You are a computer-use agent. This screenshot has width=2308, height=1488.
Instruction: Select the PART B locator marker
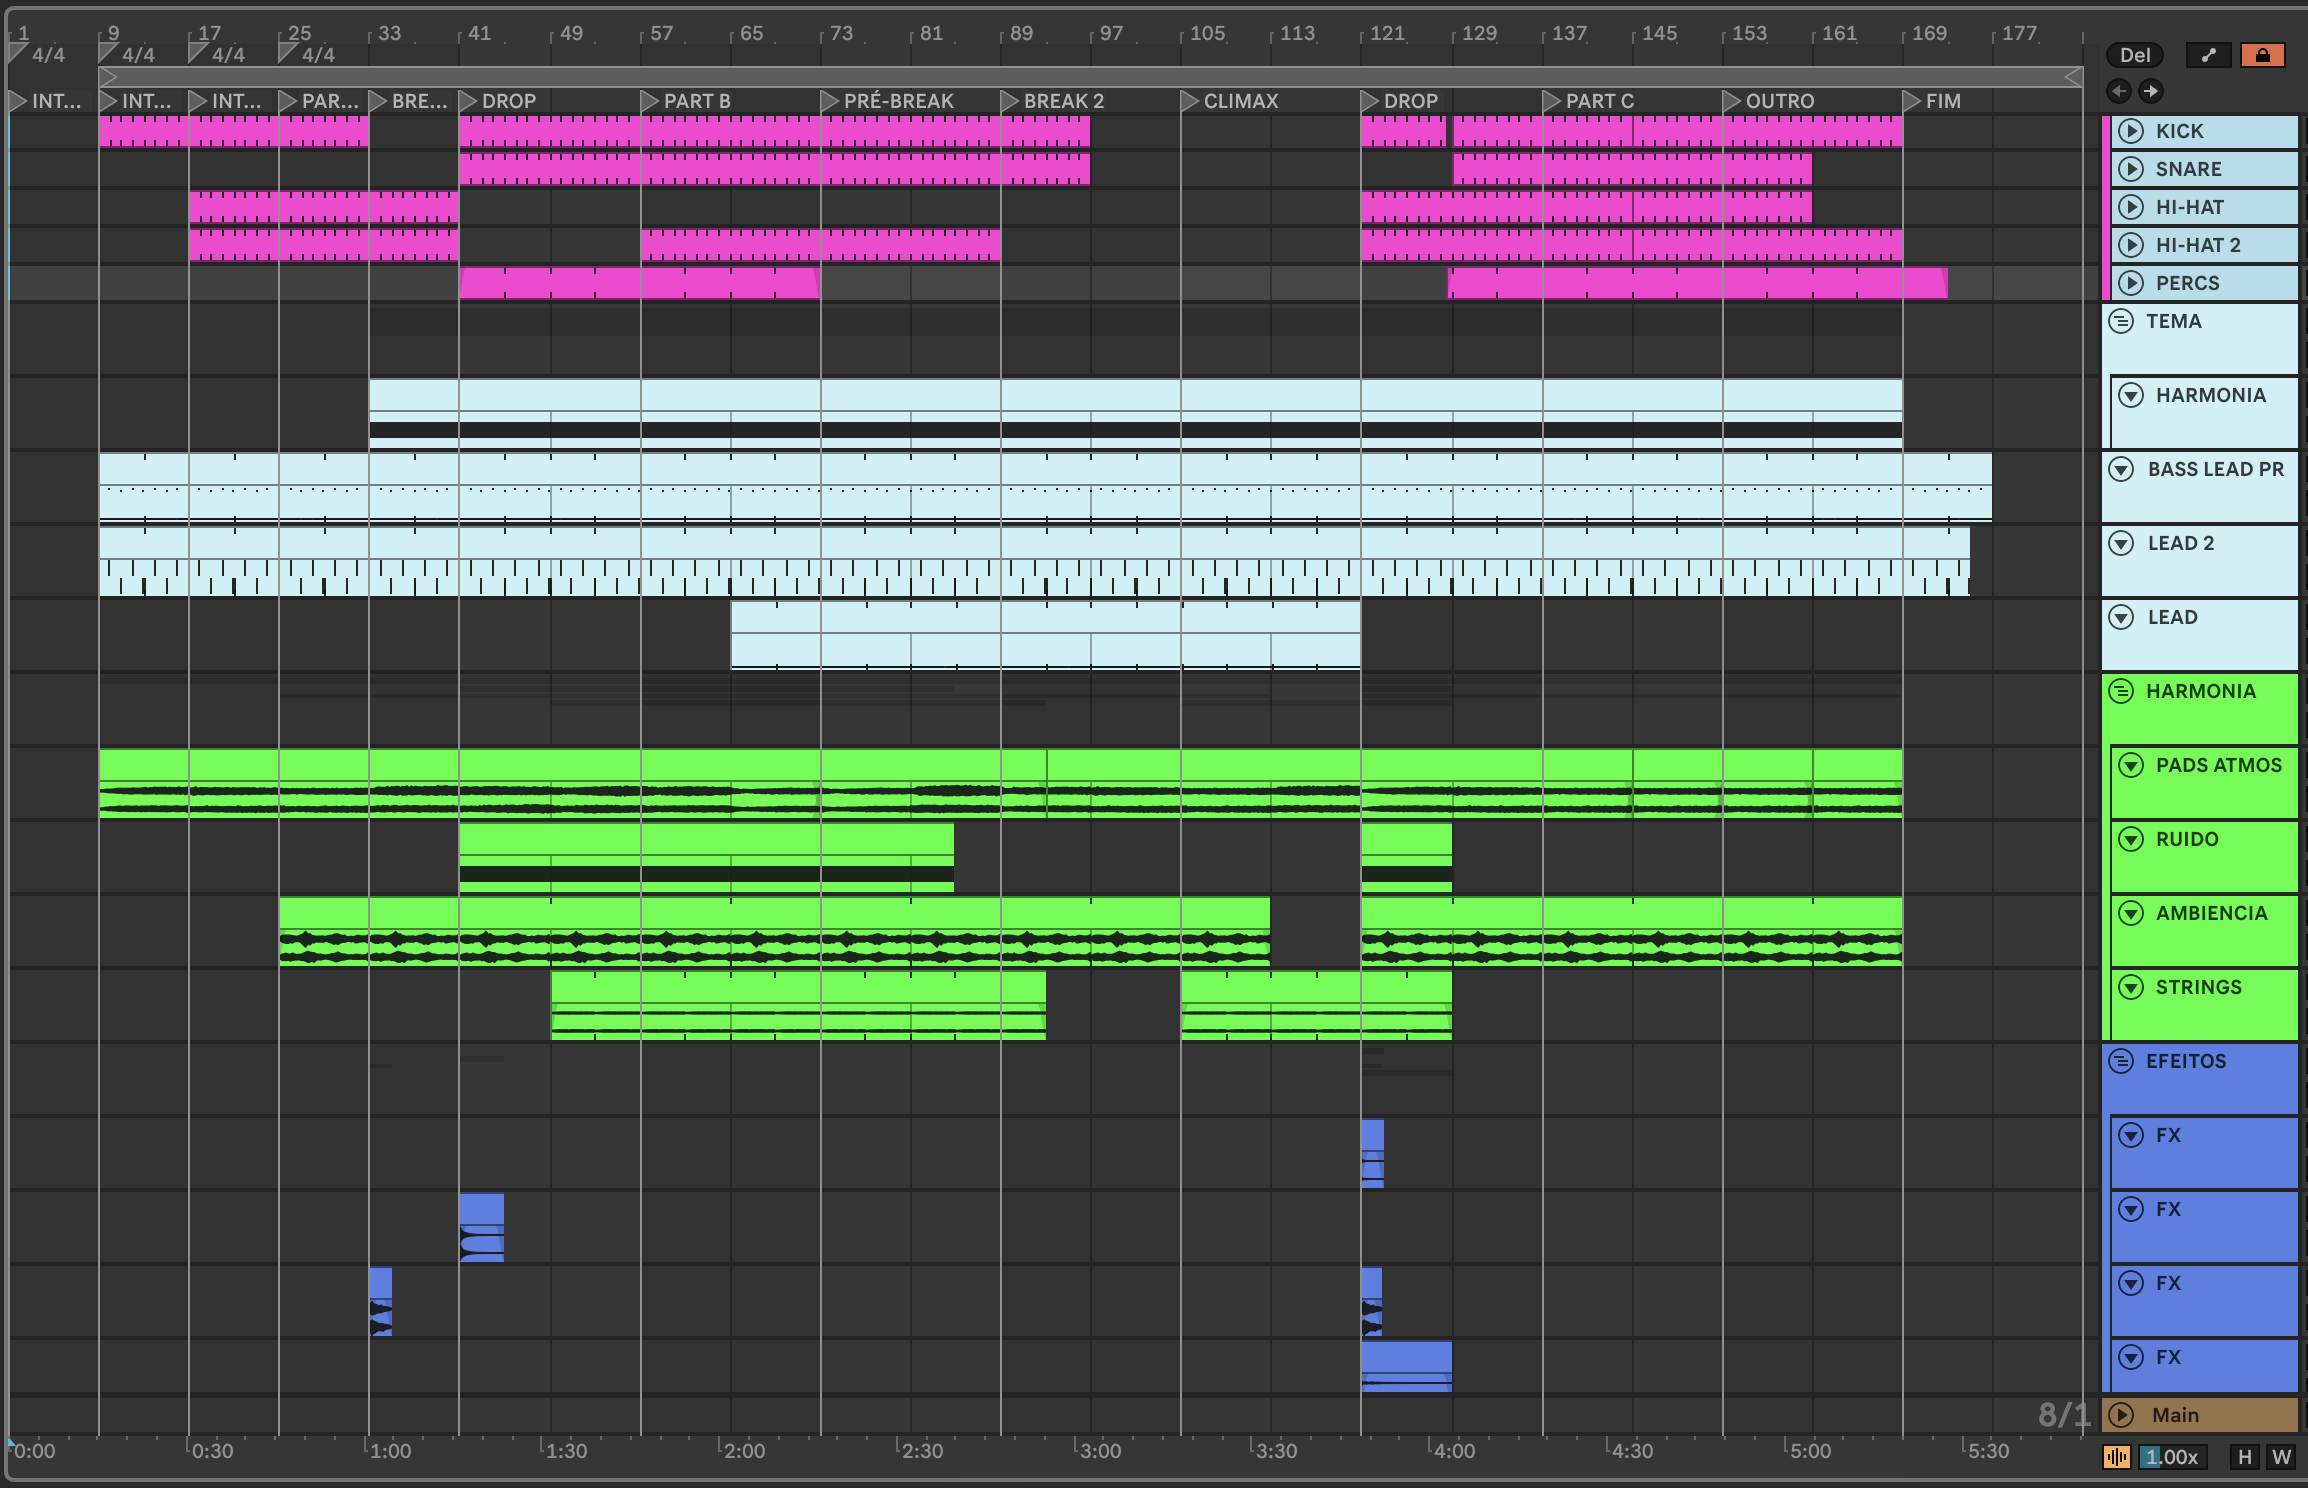650,101
